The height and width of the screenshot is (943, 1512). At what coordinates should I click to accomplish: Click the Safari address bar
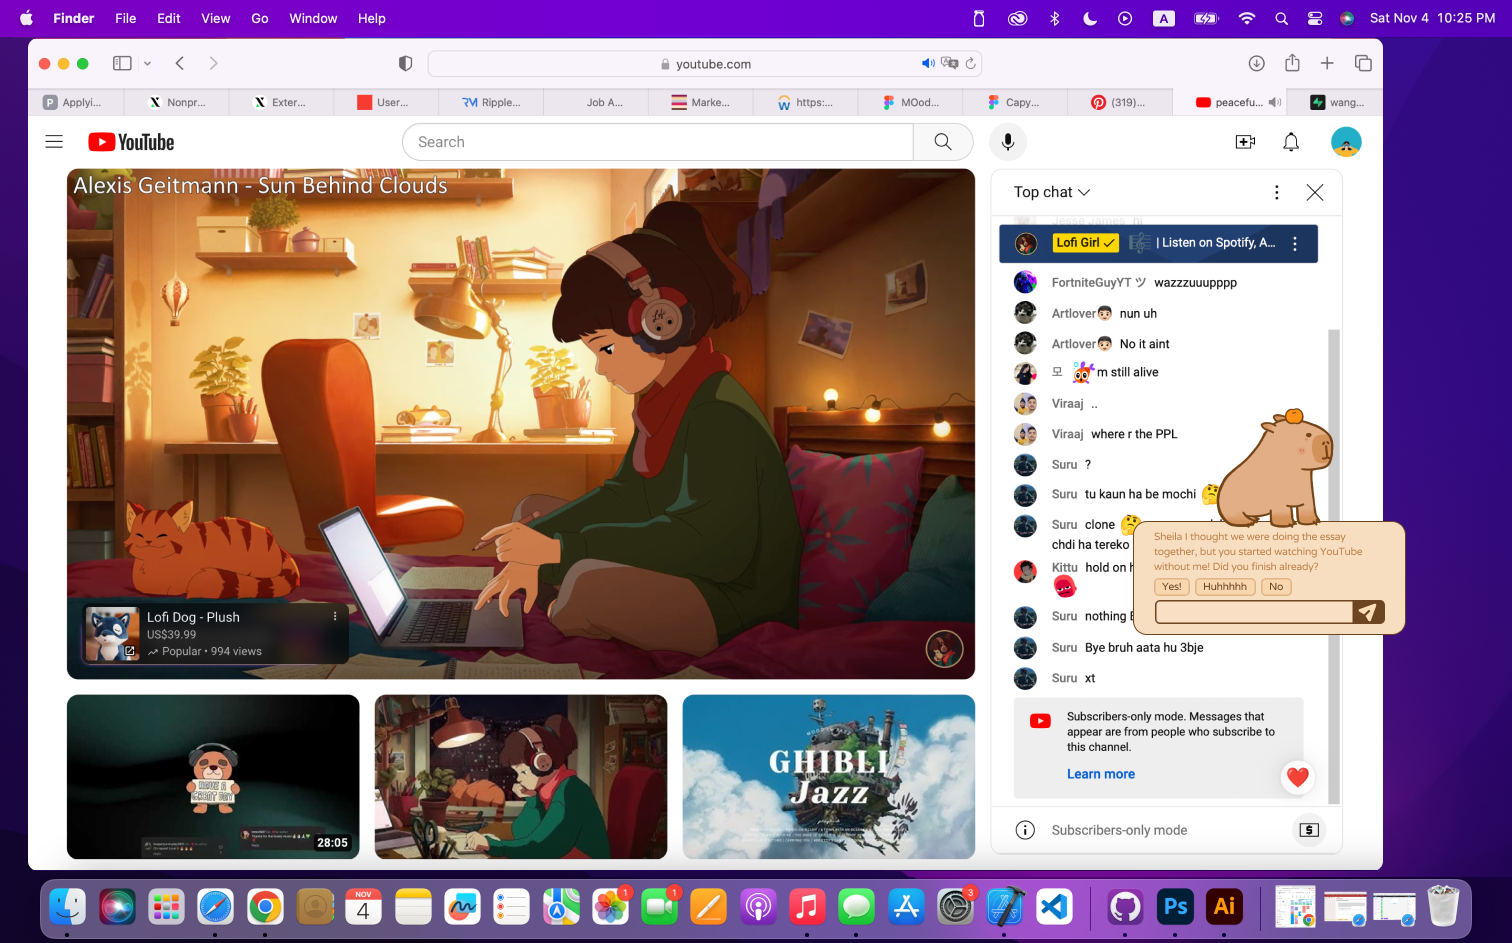coord(705,63)
